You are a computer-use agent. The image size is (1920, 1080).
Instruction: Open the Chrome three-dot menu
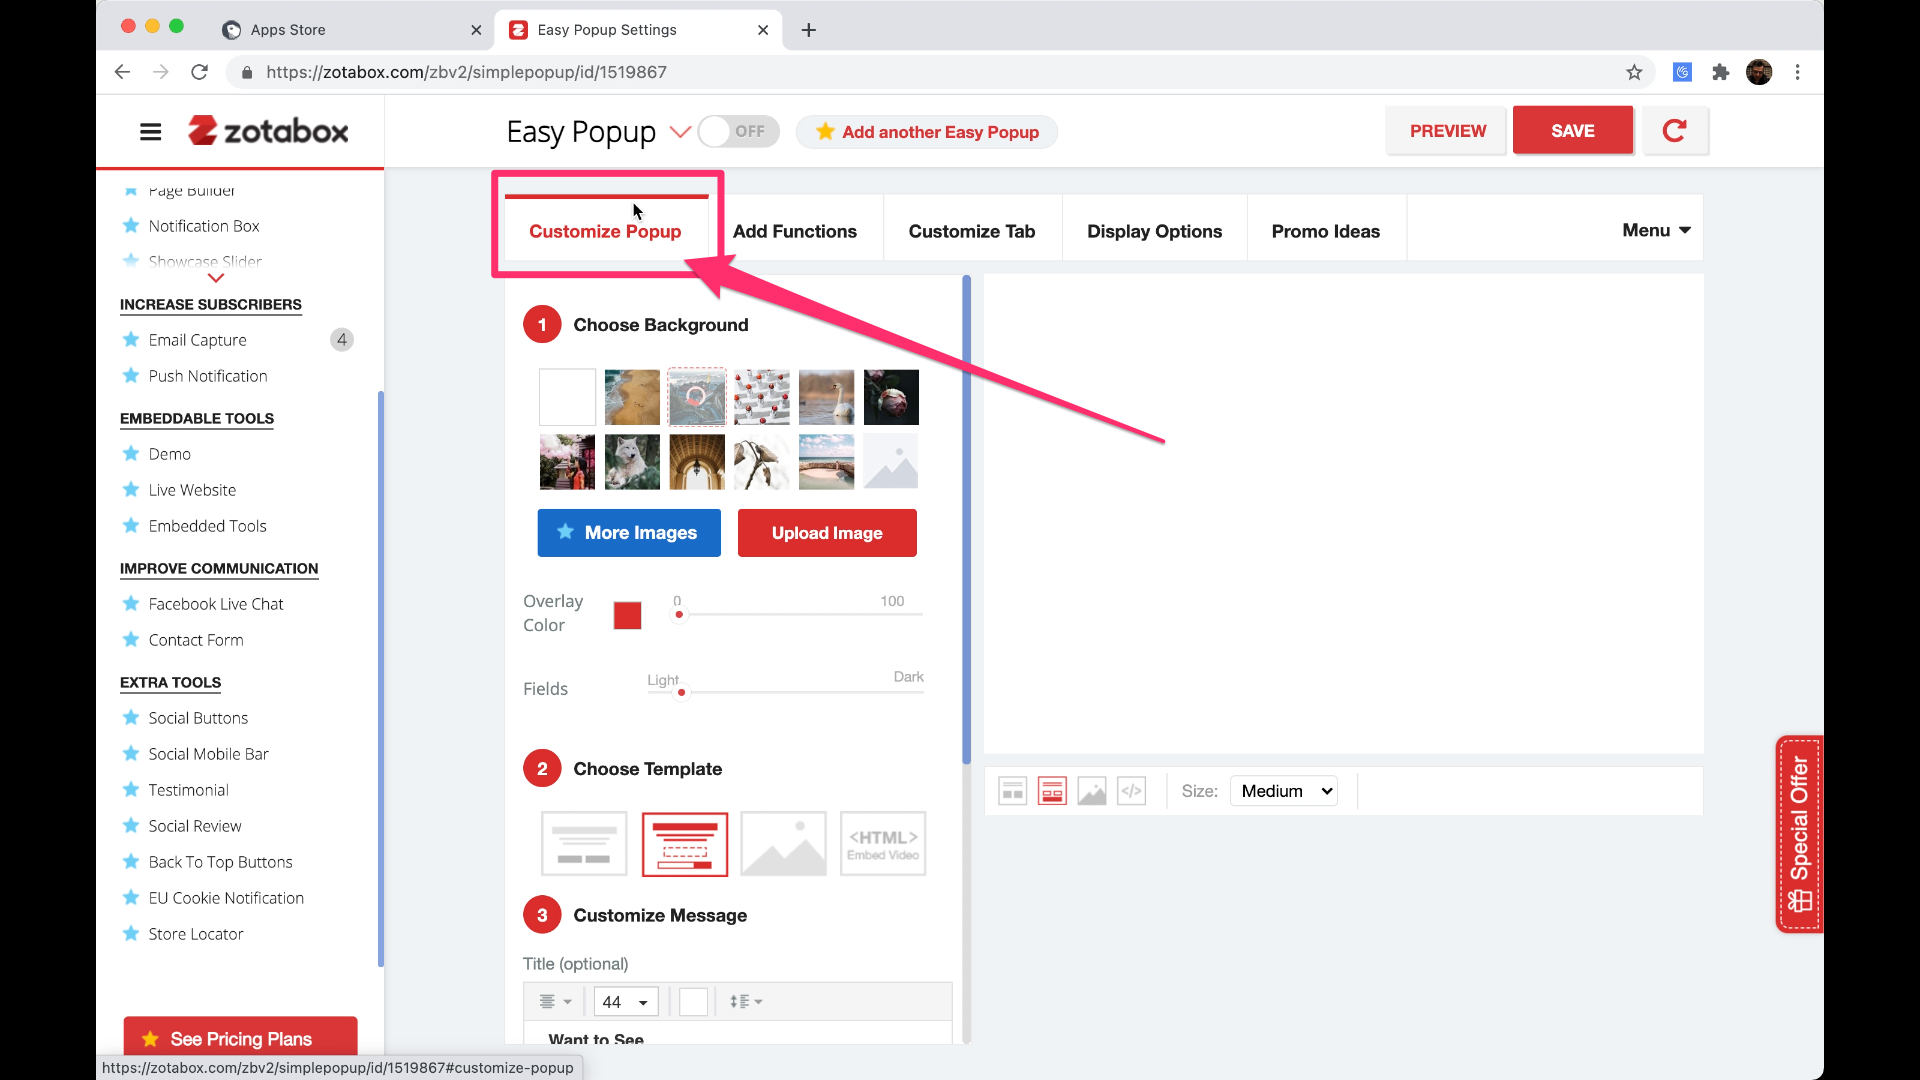click(1797, 72)
